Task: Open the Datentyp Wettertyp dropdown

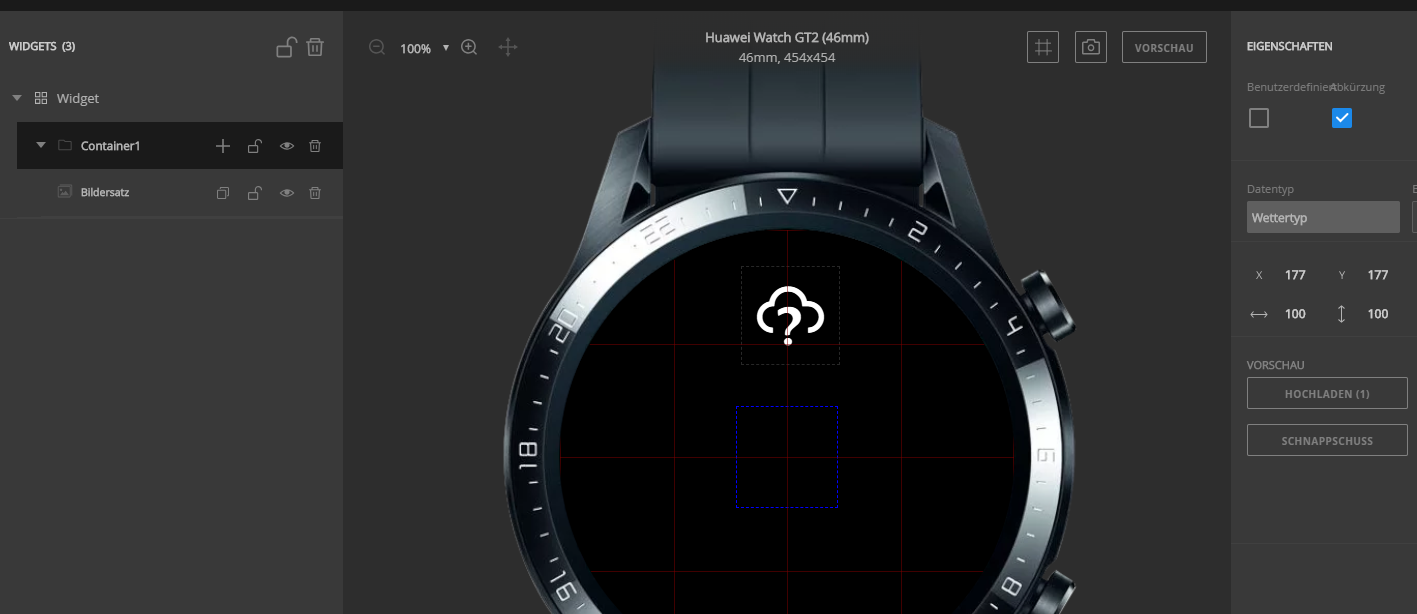Action: [x=1323, y=217]
